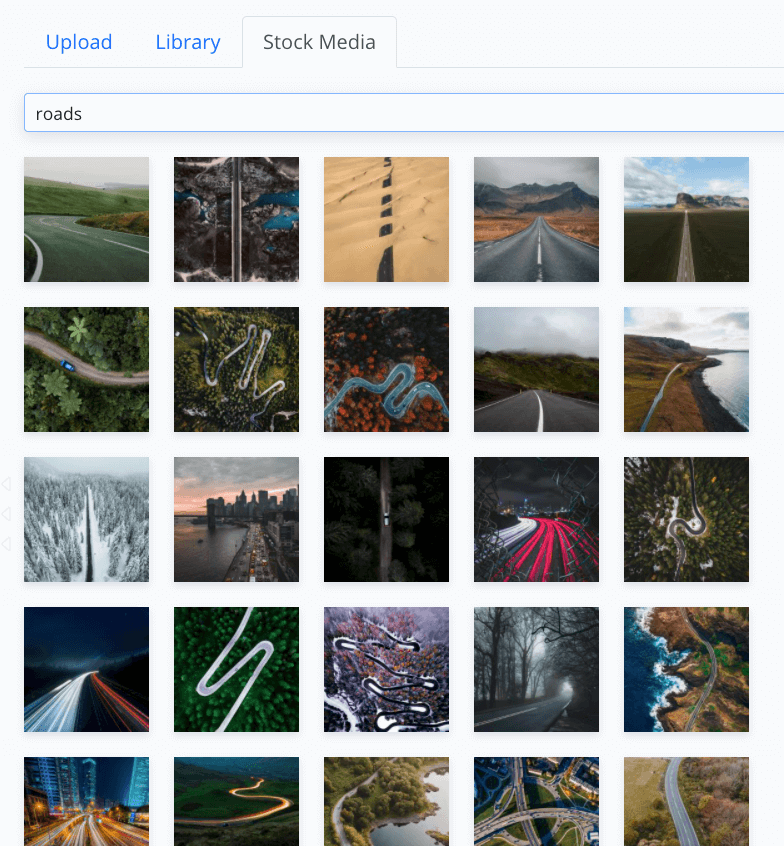Select the straight road toward brown mountains
784x846 pixels.
(536, 220)
